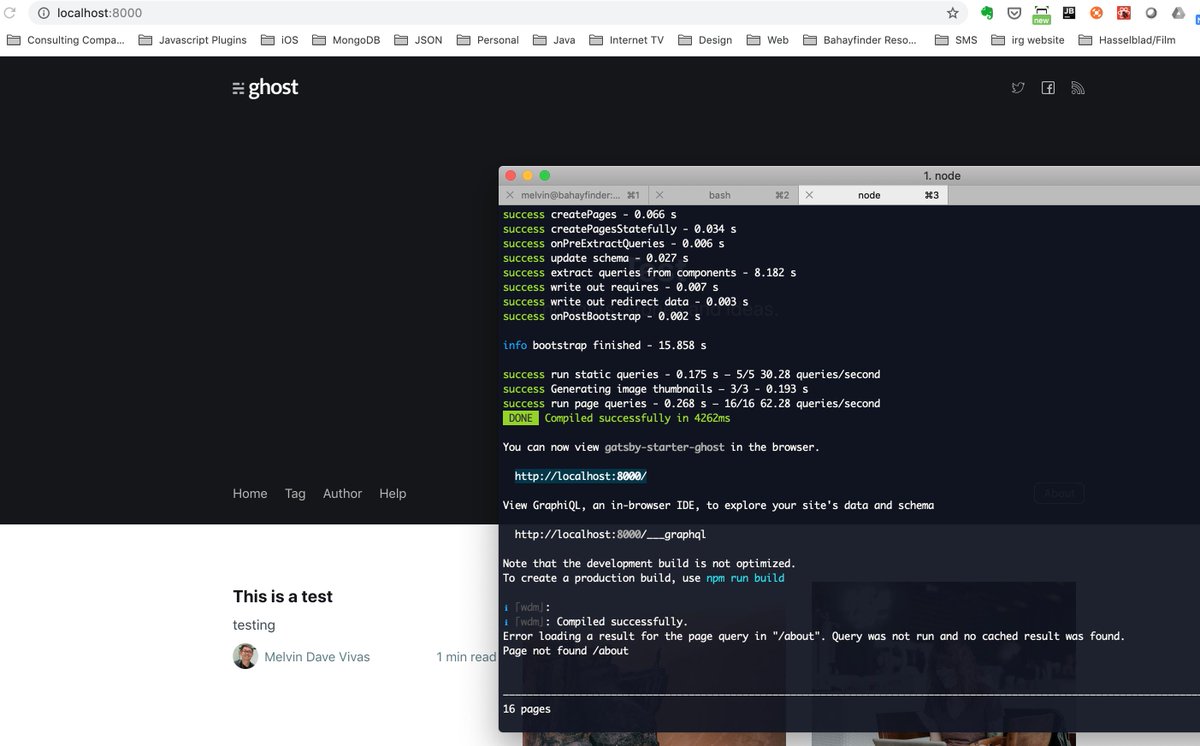The image size is (1200, 746).
Task: Open the Pocket extension icon
Action: (1014, 13)
